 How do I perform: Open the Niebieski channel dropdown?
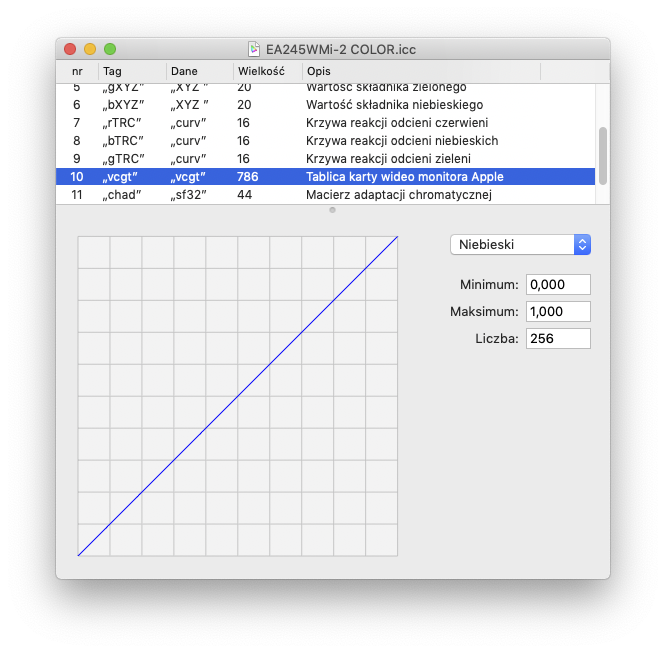pyautogui.click(x=520, y=244)
